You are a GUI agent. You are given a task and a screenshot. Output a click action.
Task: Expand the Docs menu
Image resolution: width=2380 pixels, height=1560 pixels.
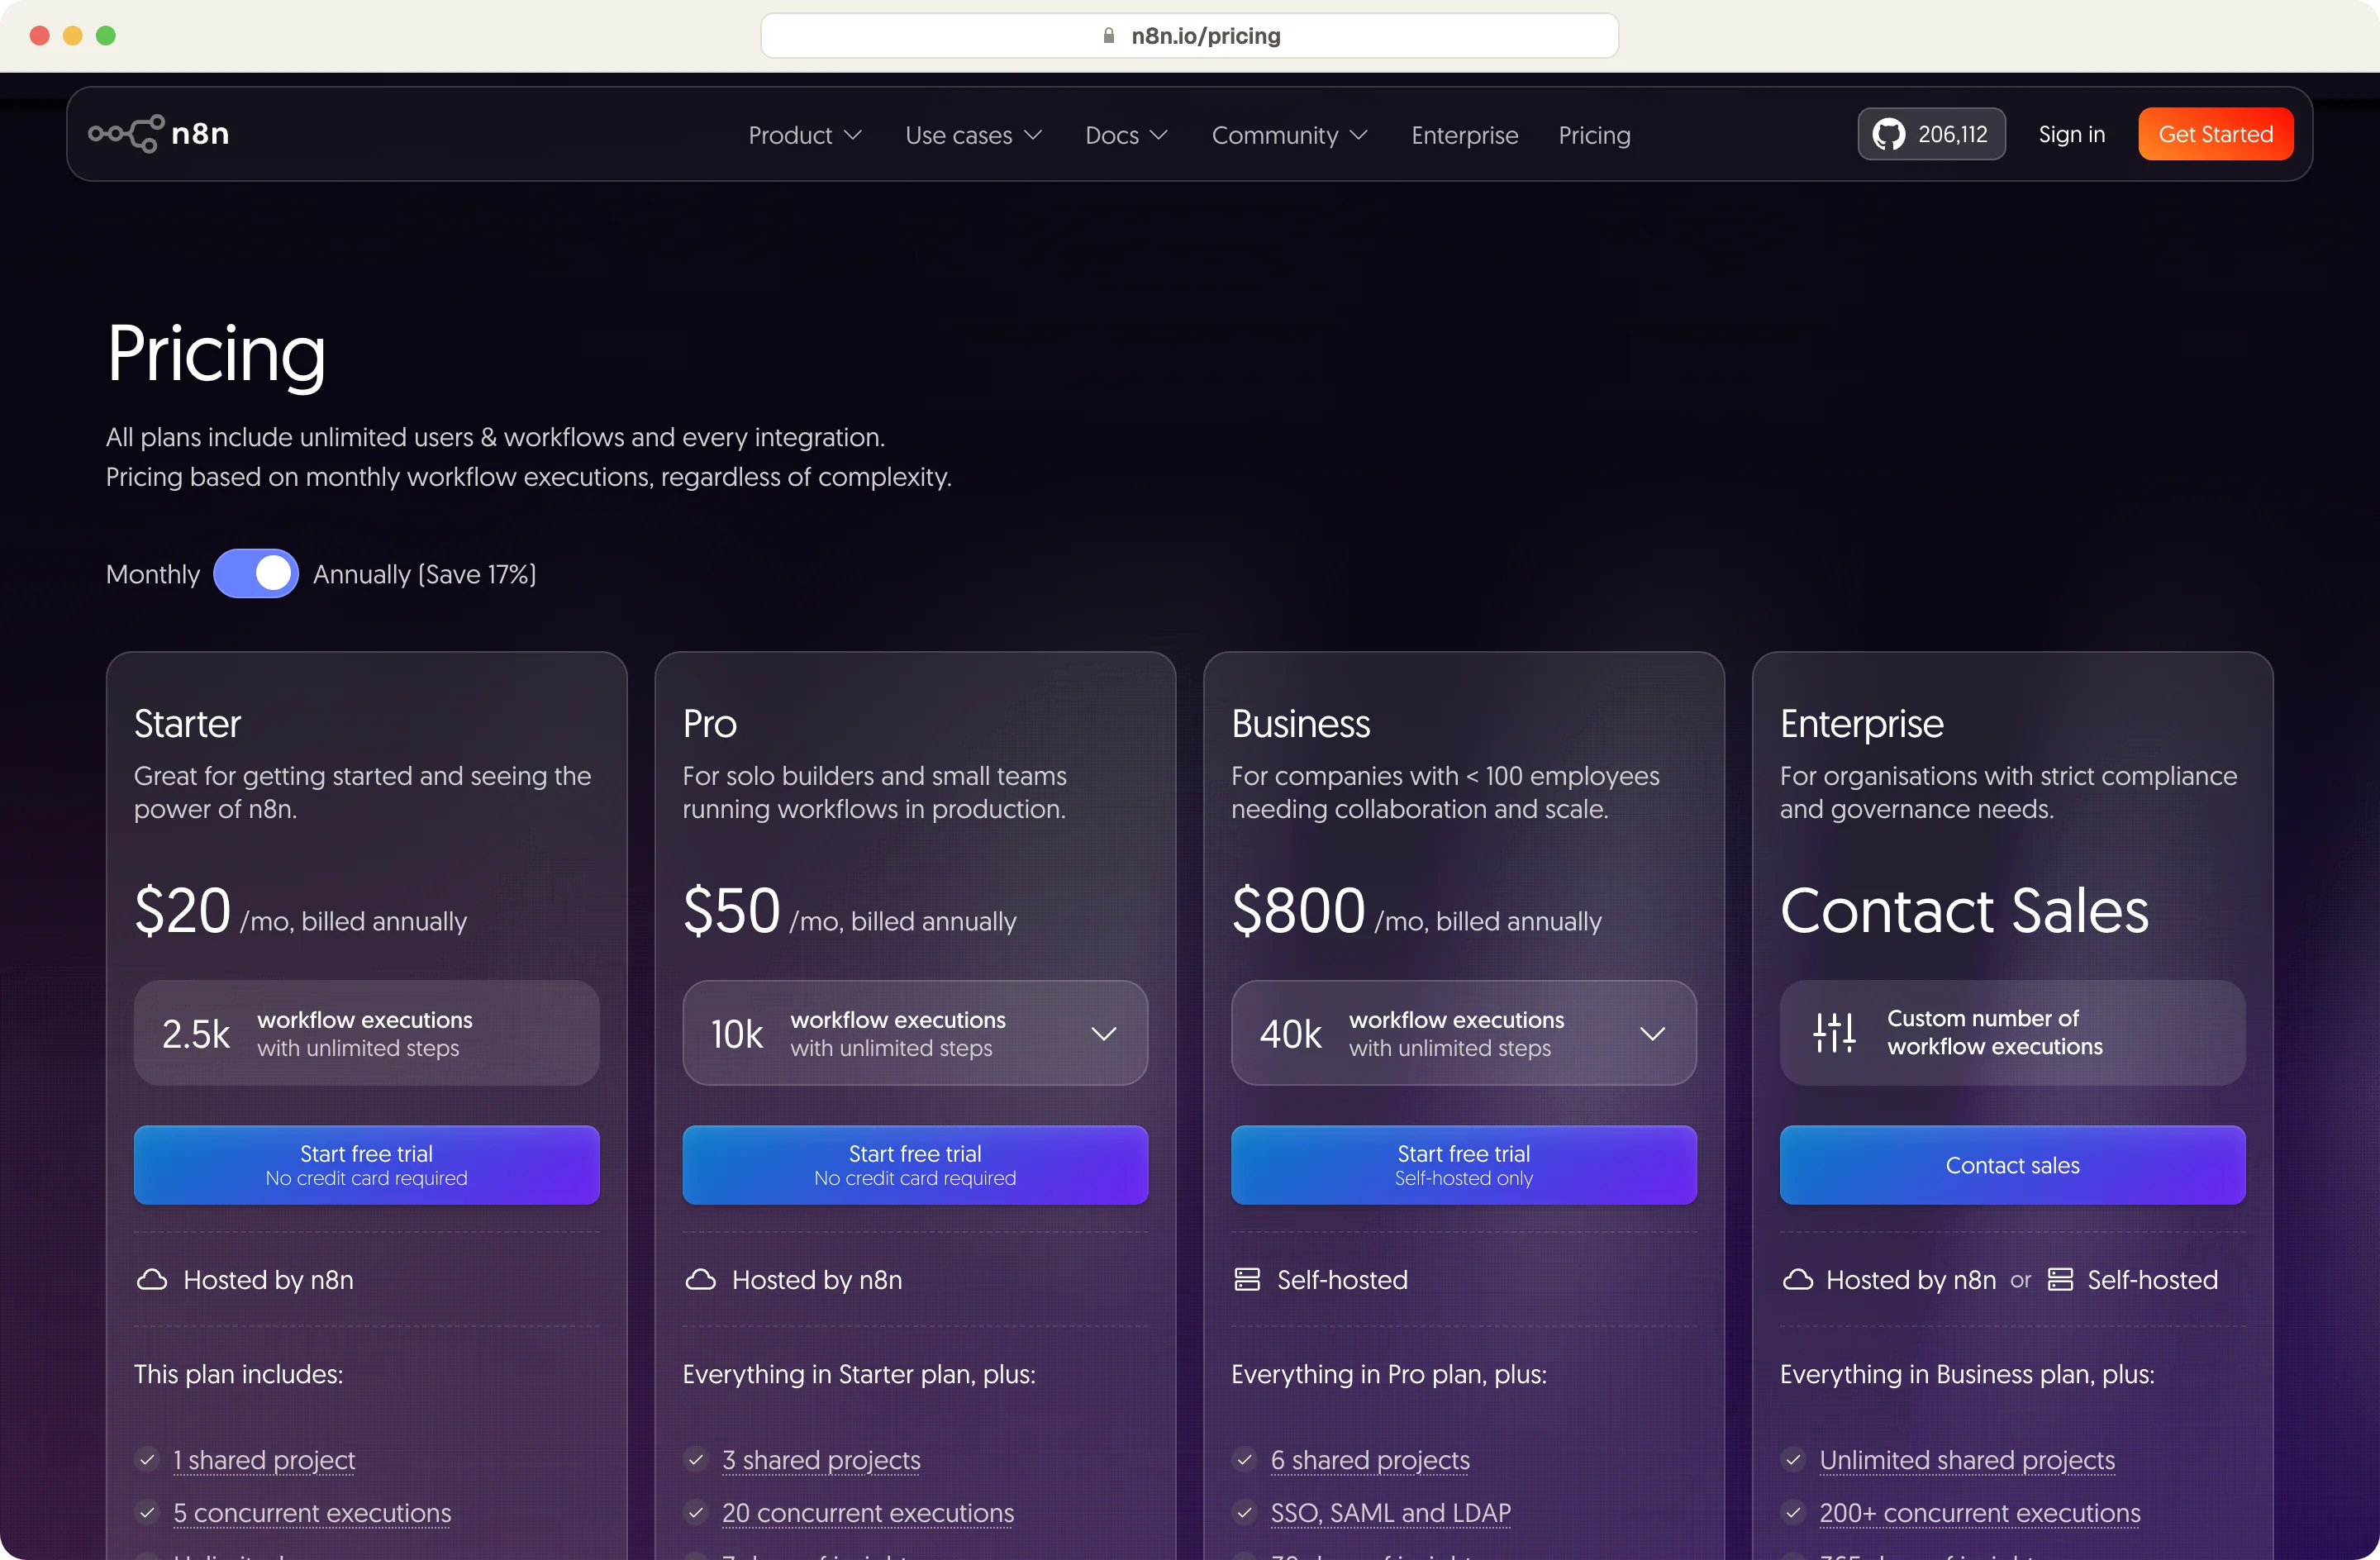tap(1127, 135)
